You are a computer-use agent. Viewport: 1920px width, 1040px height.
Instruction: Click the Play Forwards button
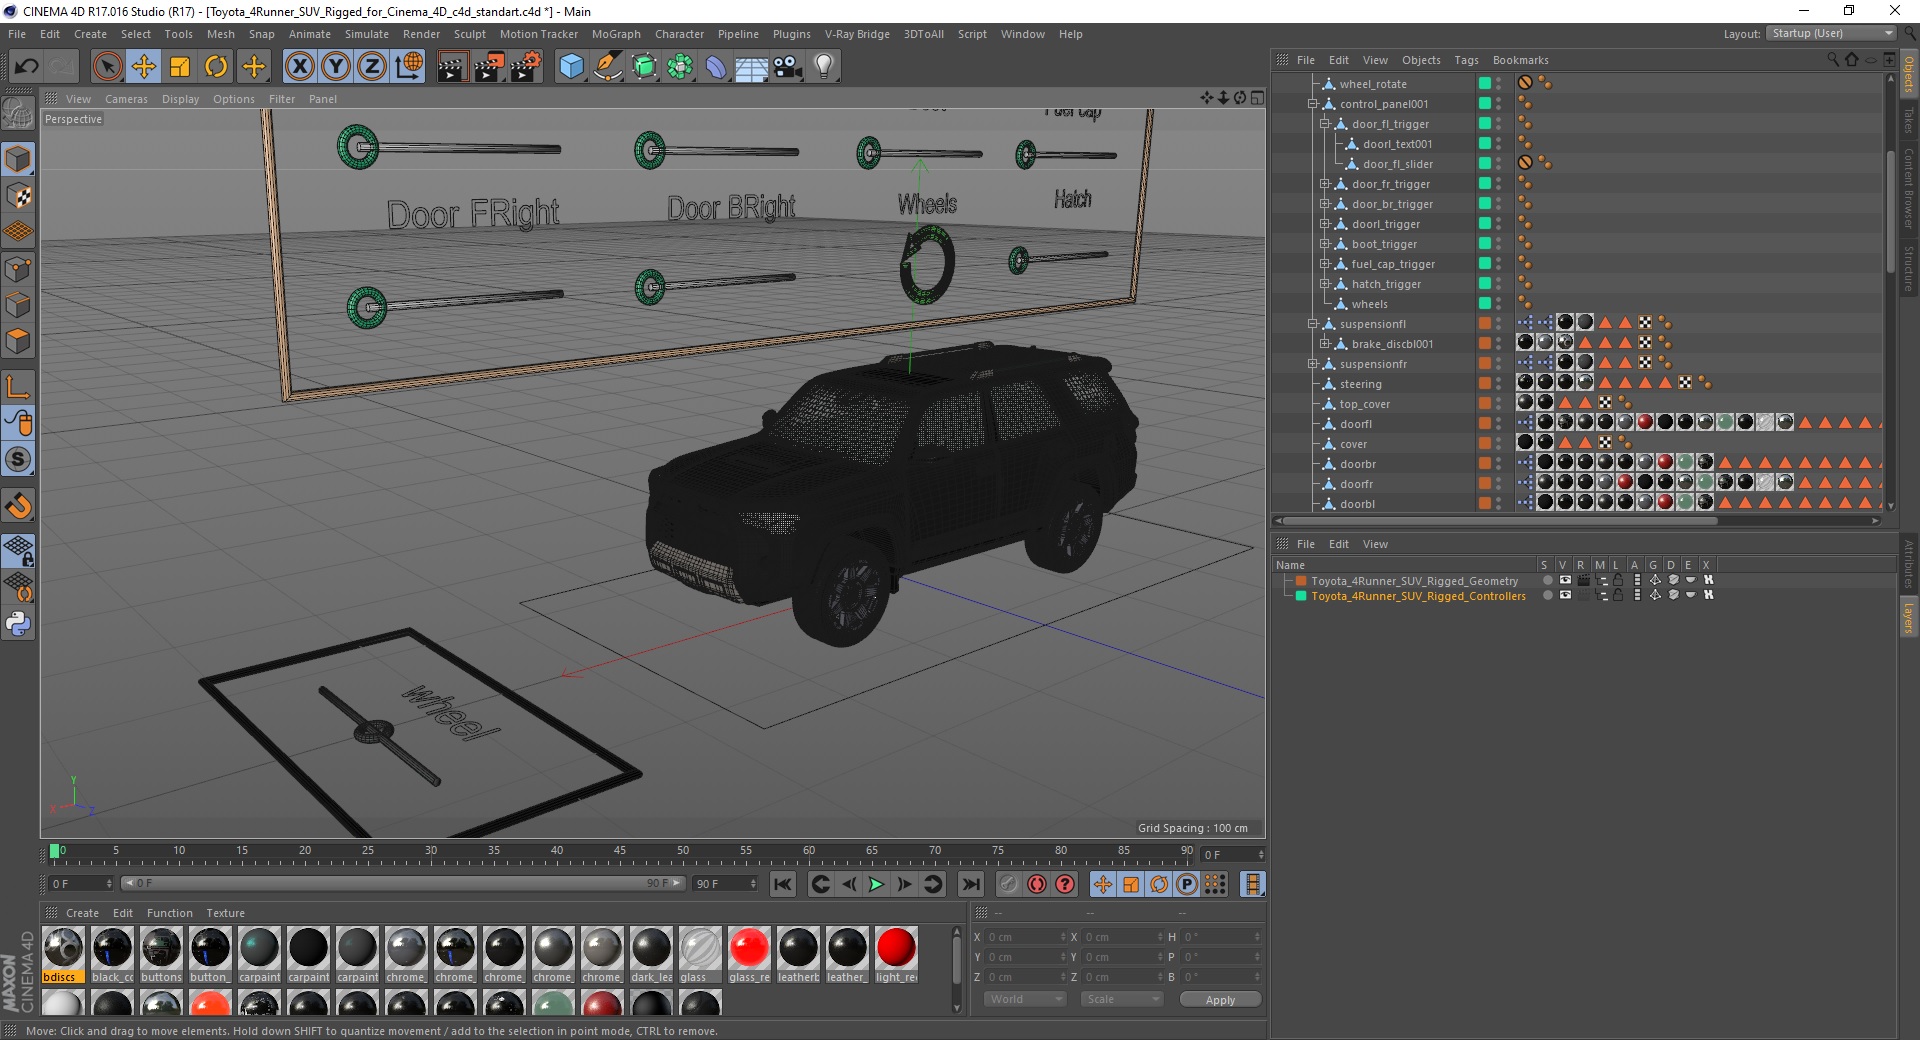[x=876, y=884]
